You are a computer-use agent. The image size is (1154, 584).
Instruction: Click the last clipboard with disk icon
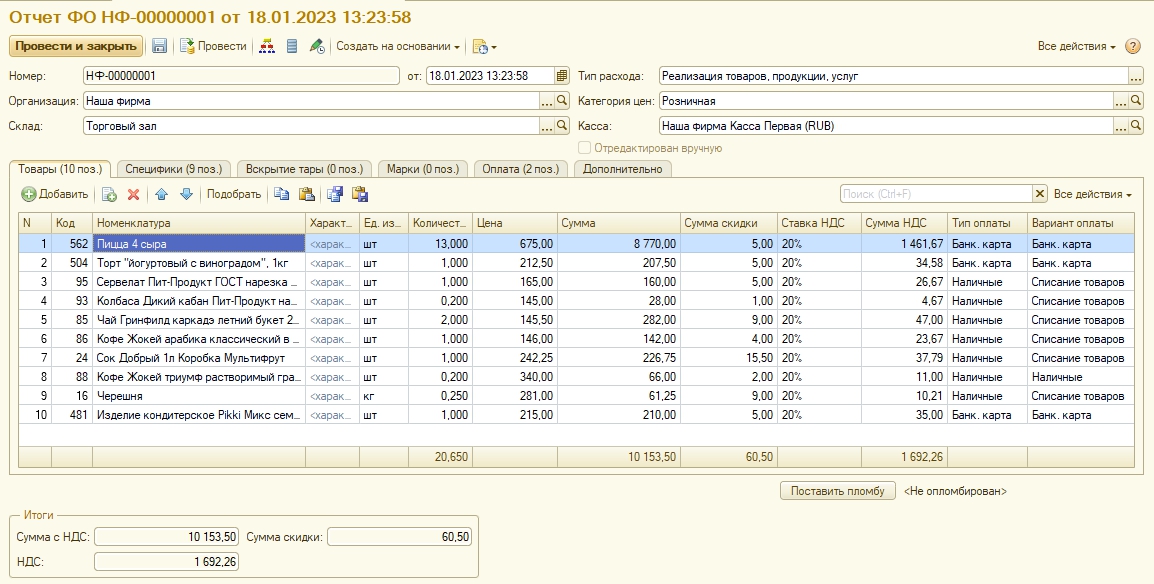point(360,194)
